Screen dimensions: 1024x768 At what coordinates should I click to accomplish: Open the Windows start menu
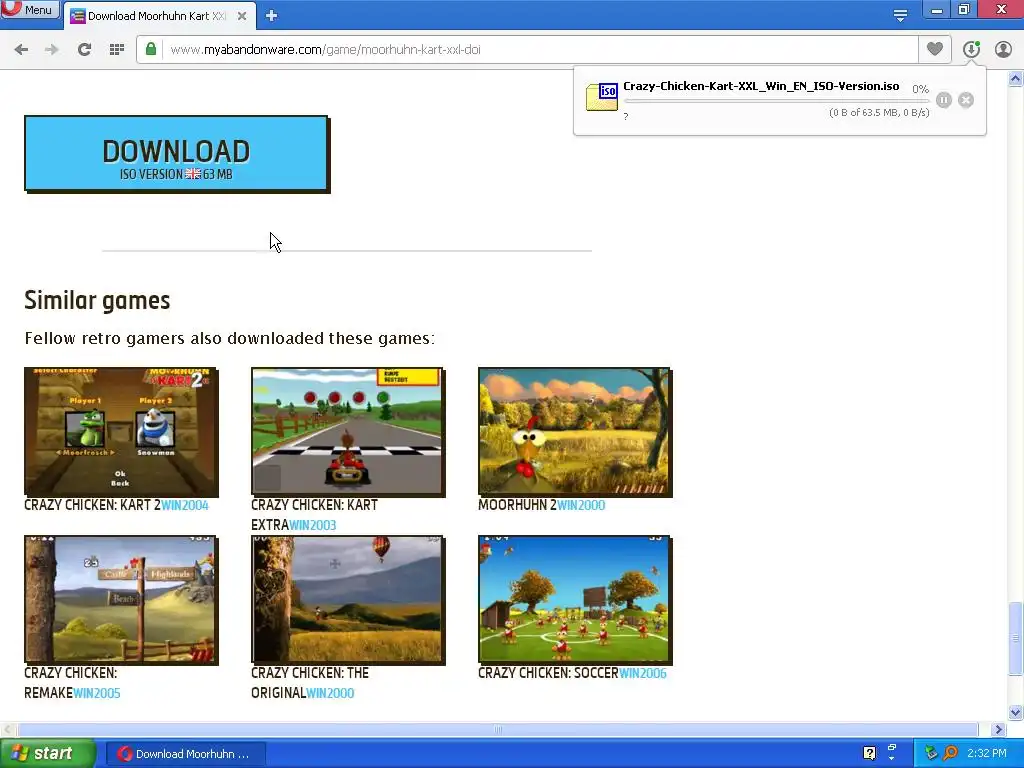(x=47, y=754)
